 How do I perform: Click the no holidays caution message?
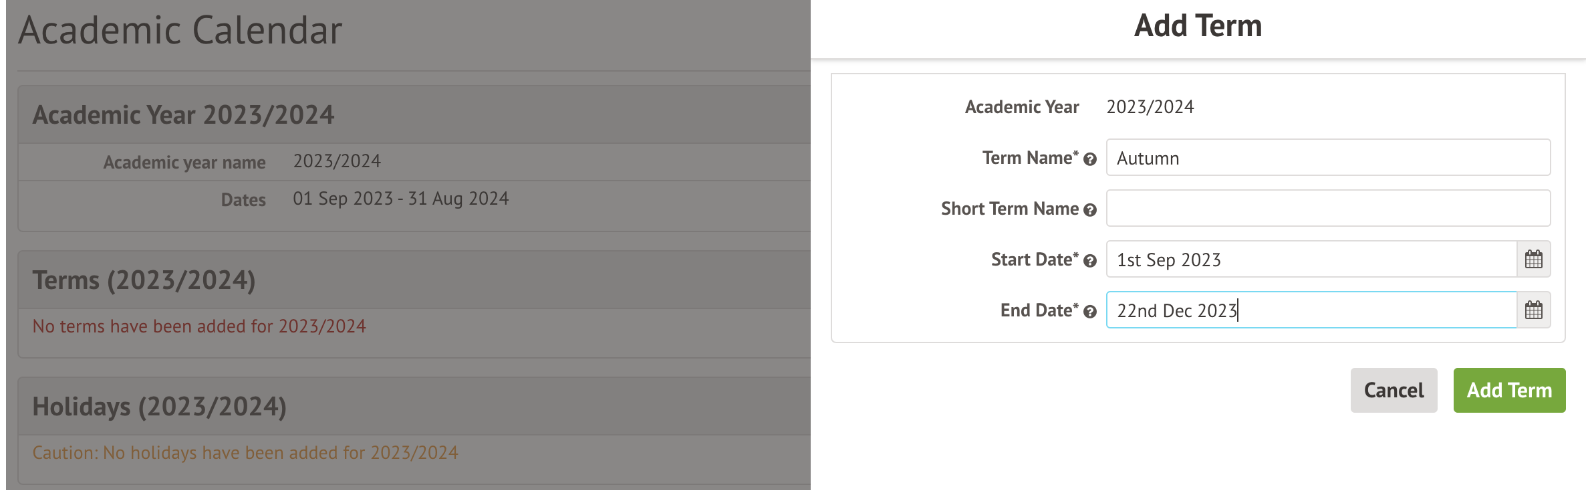245,453
